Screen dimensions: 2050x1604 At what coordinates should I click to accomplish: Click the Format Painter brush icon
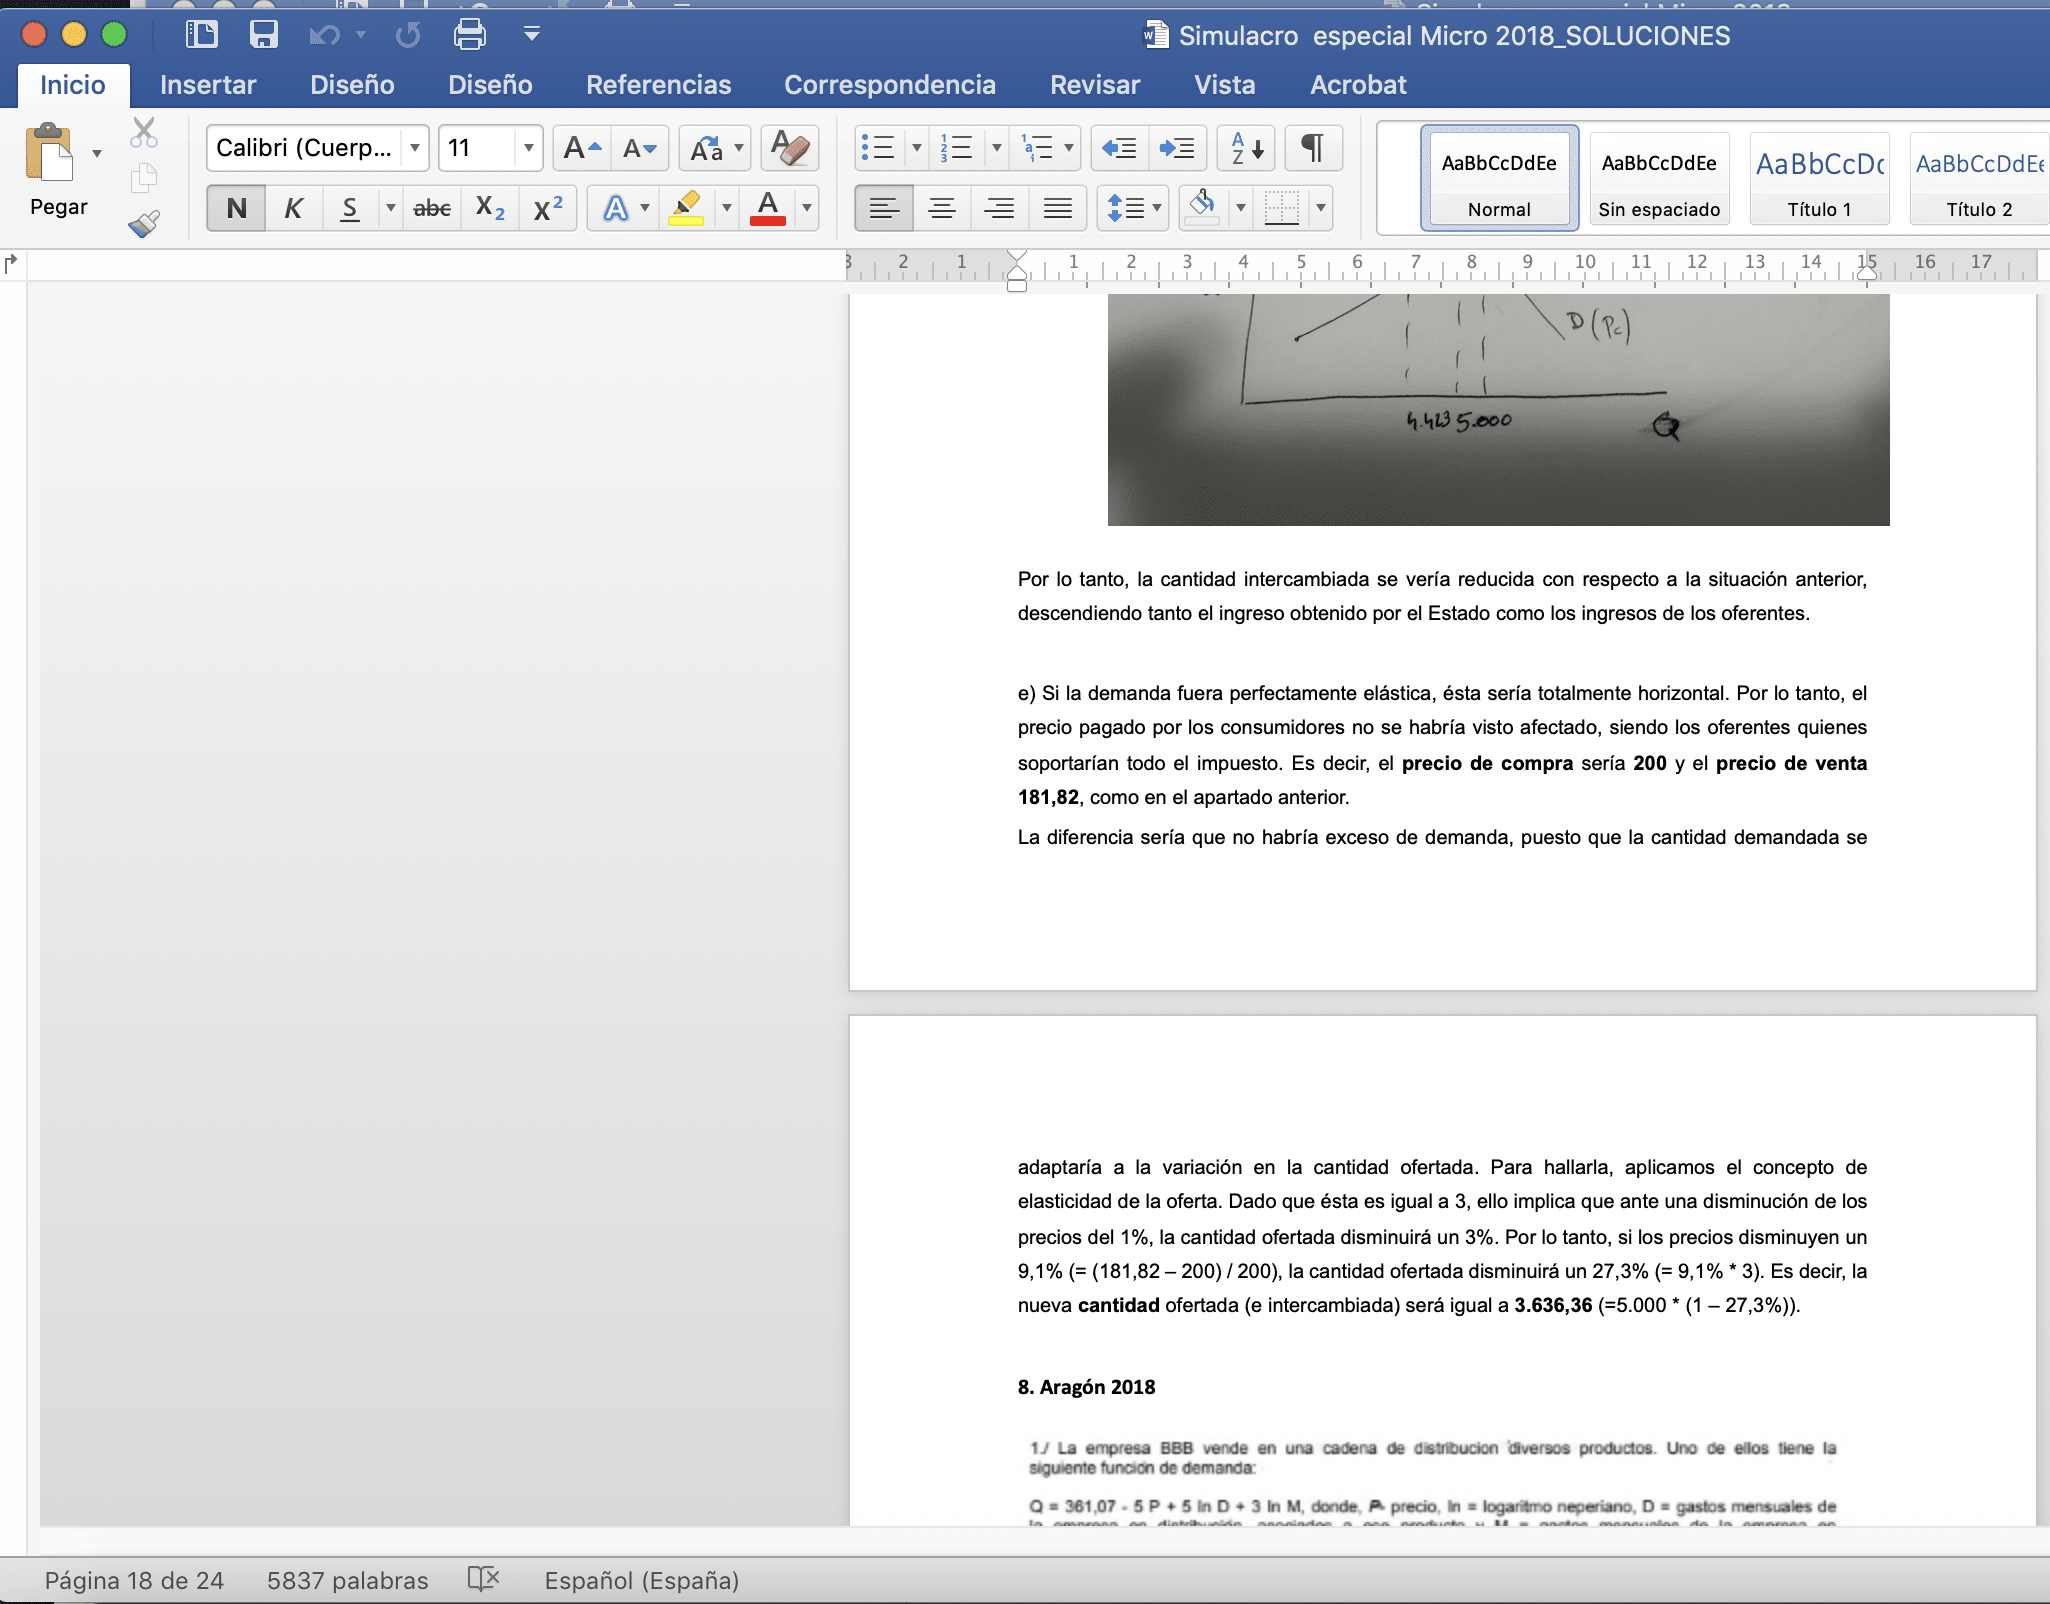click(x=144, y=223)
